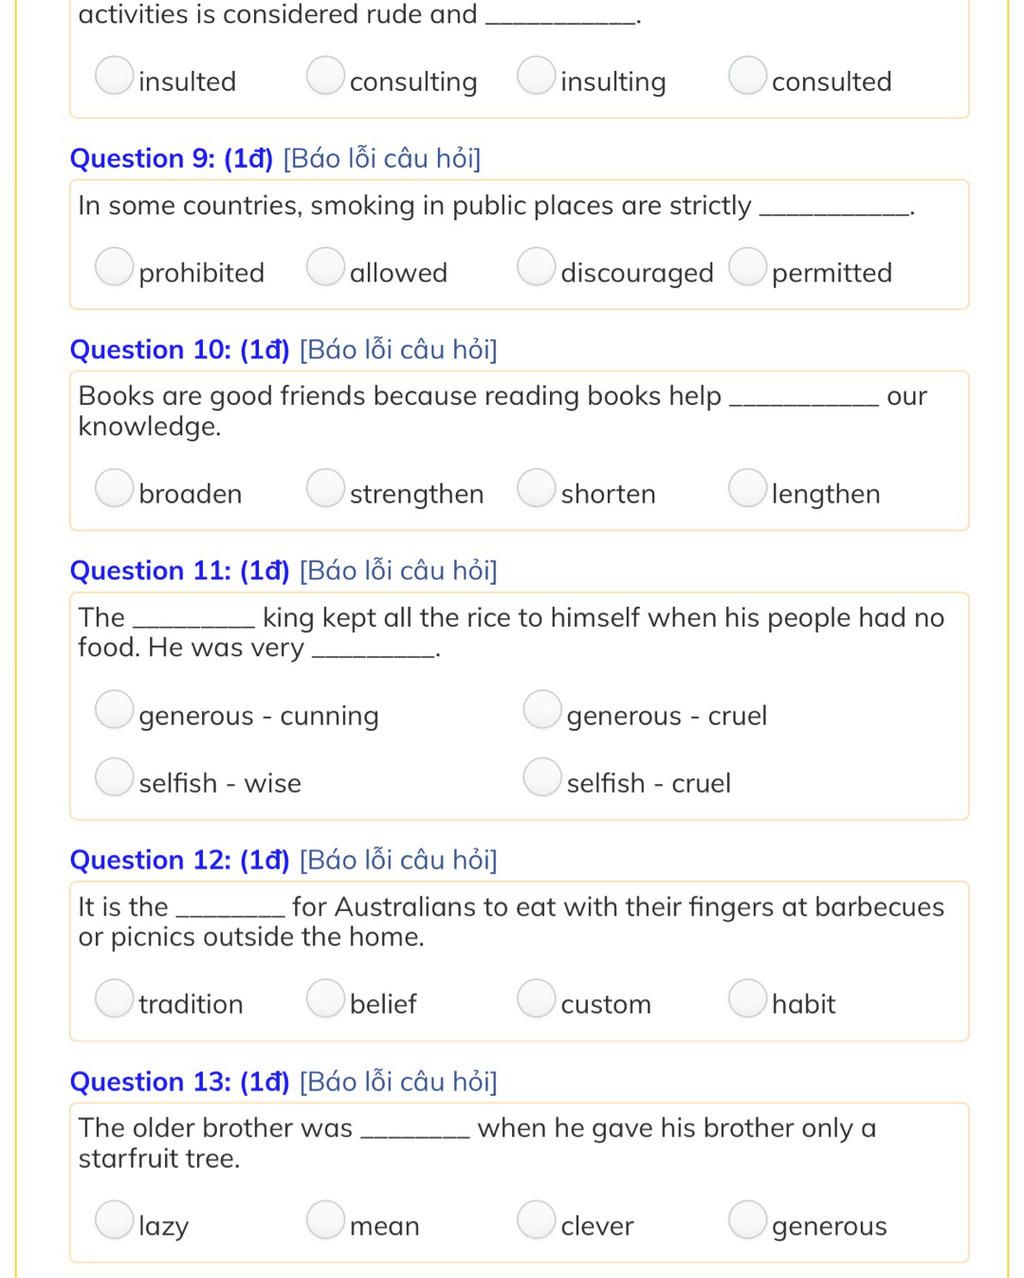Choose 'tradition' radio option

(114, 998)
